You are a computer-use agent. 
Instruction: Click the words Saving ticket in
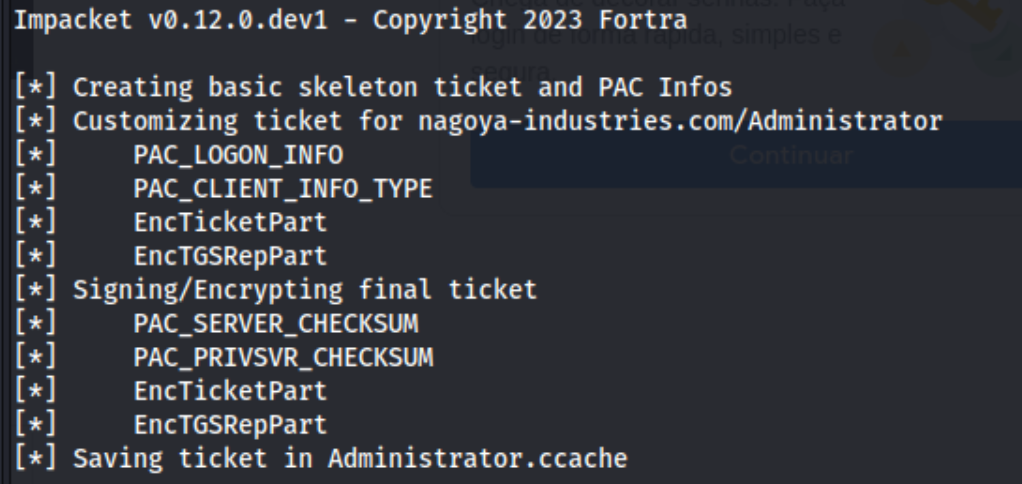pyautogui.click(x=192, y=459)
